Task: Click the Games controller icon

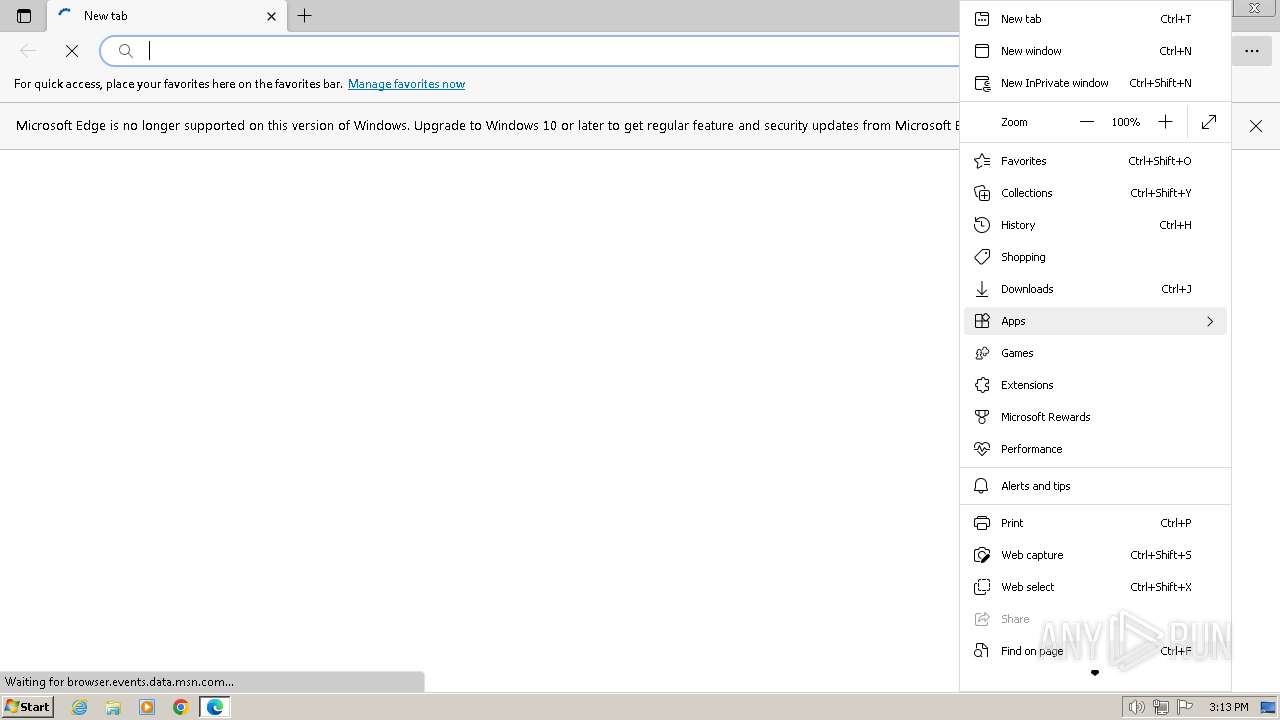Action: point(982,353)
